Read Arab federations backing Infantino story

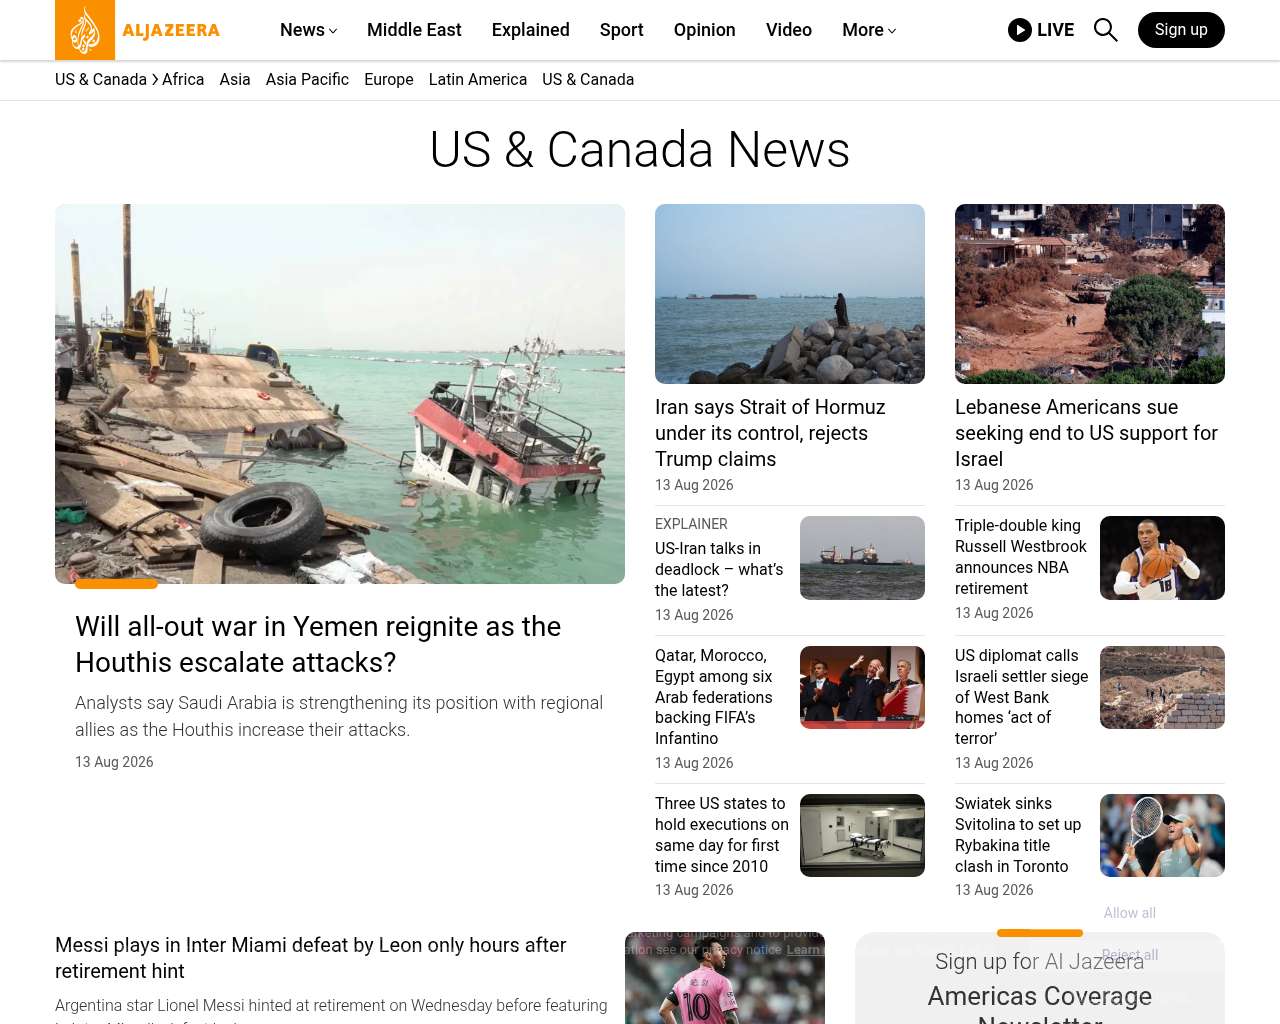[x=714, y=697]
